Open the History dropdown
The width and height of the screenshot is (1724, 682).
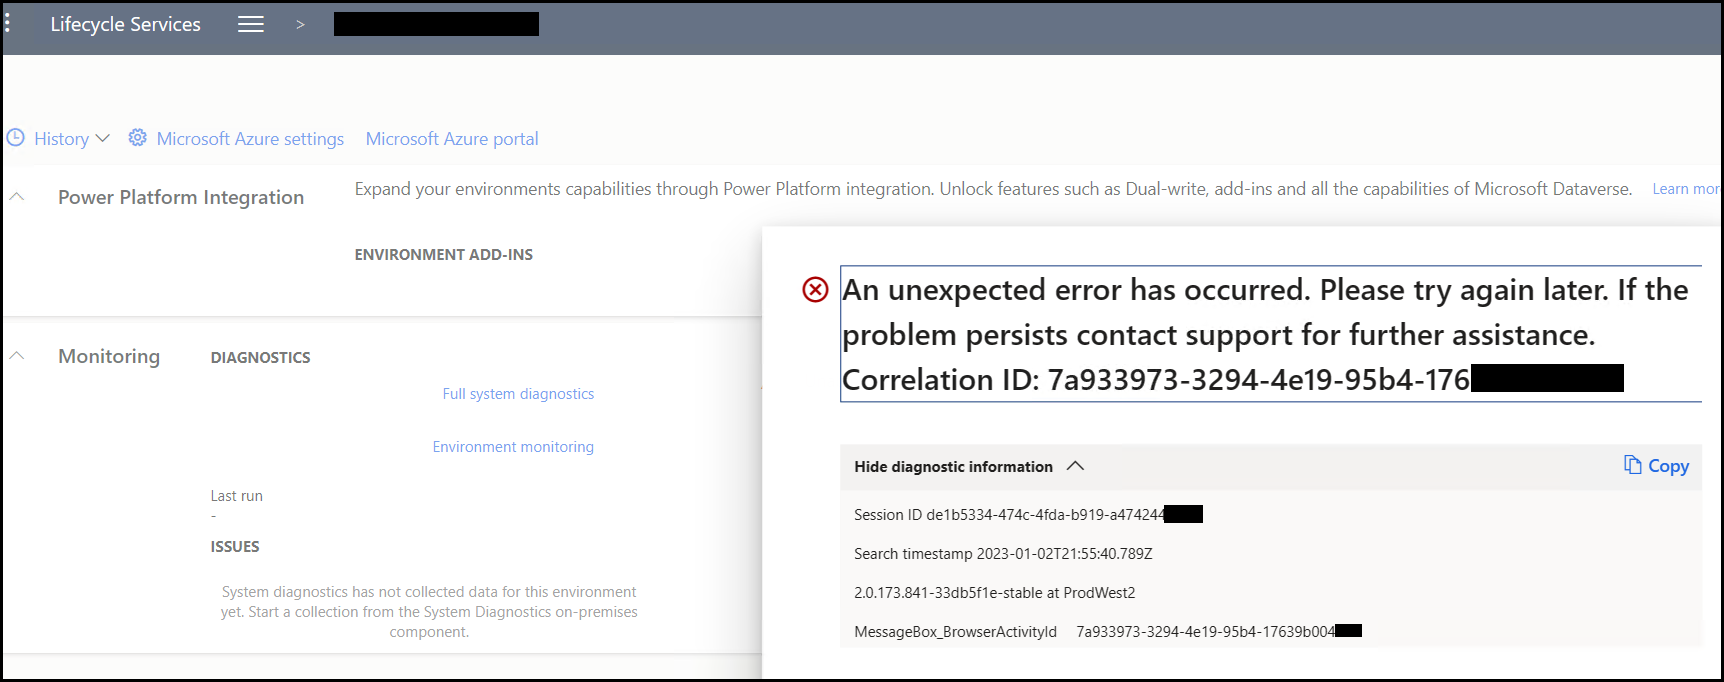click(x=102, y=138)
